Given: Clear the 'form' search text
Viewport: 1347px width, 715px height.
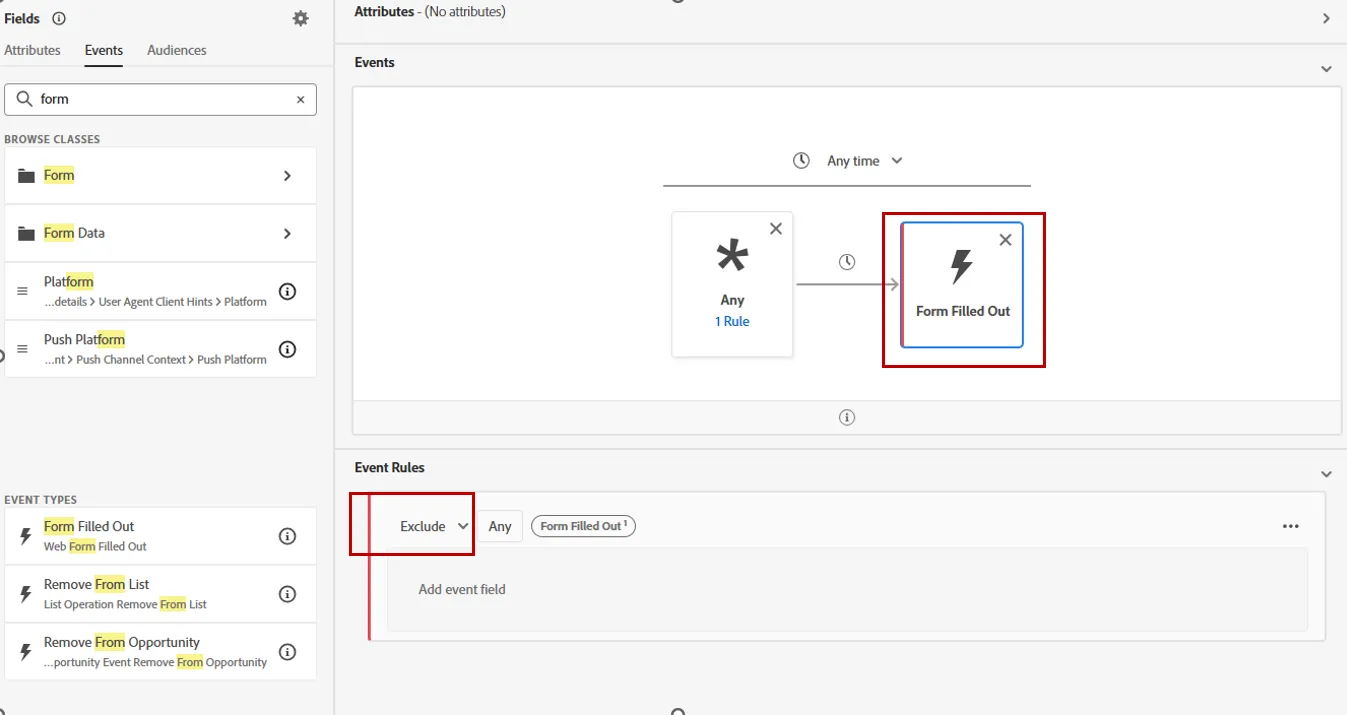Looking at the screenshot, I should [x=300, y=99].
